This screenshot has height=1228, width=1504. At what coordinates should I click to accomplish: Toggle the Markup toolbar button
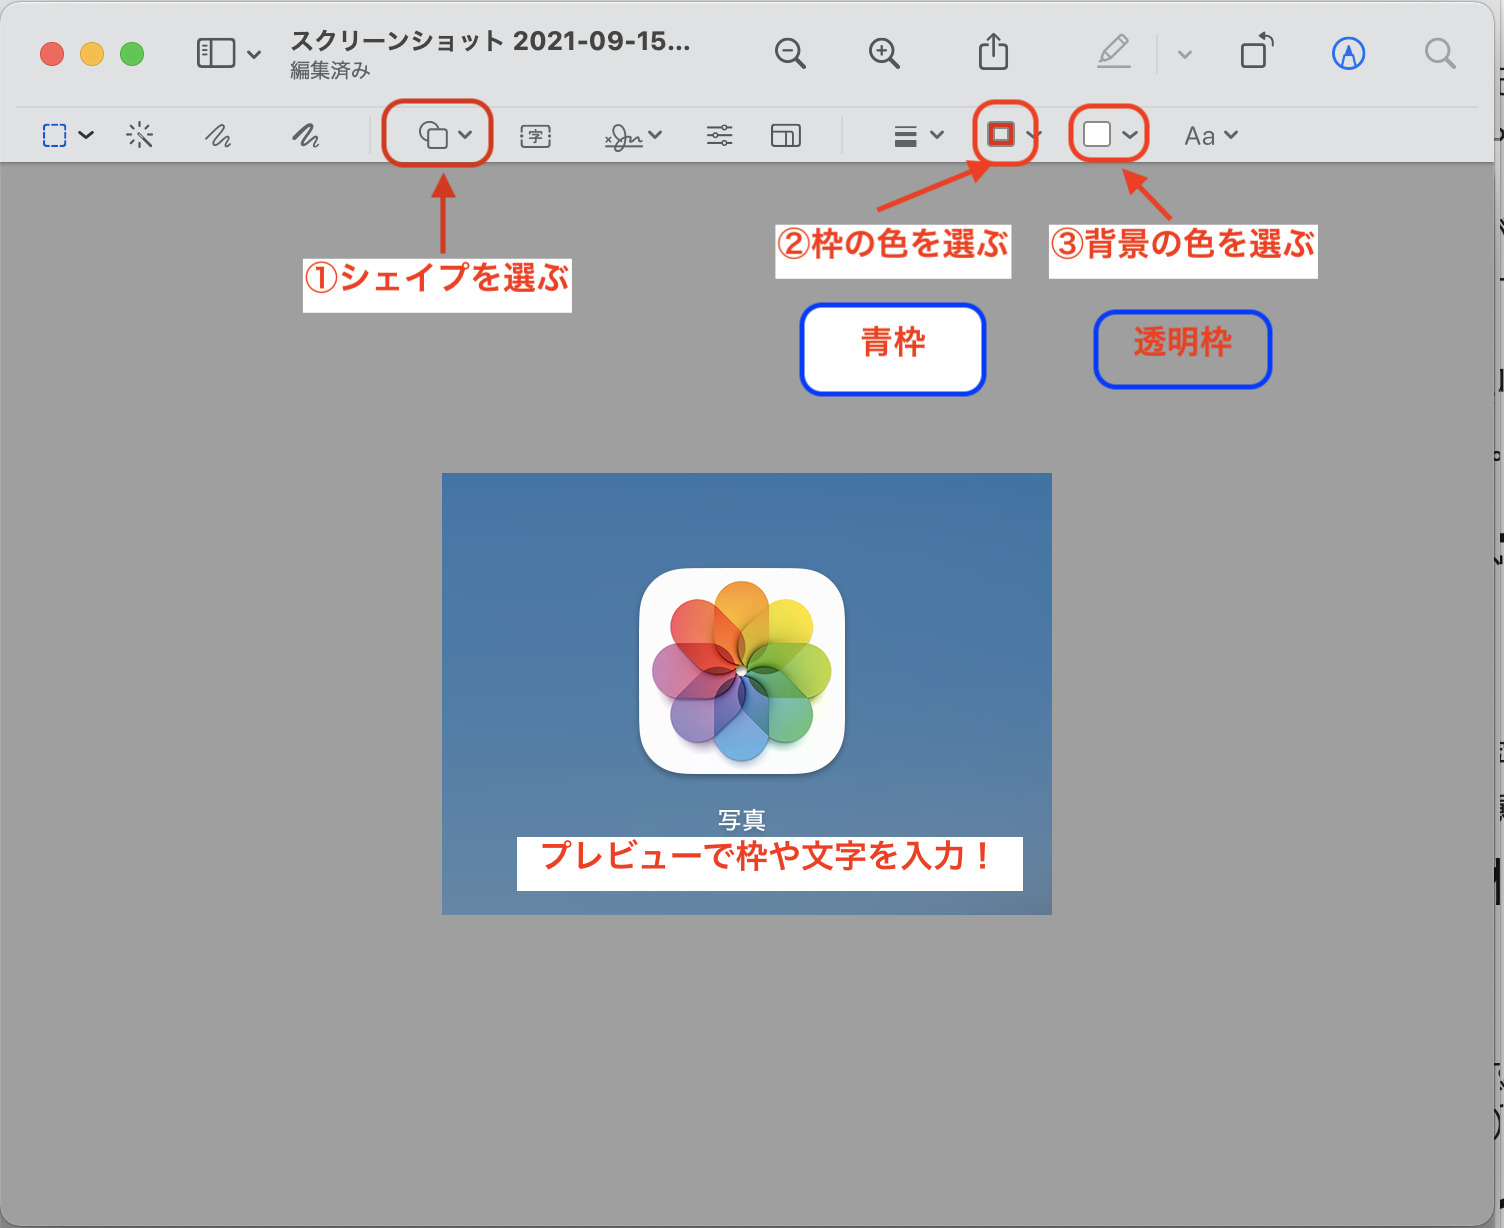click(x=1349, y=53)
